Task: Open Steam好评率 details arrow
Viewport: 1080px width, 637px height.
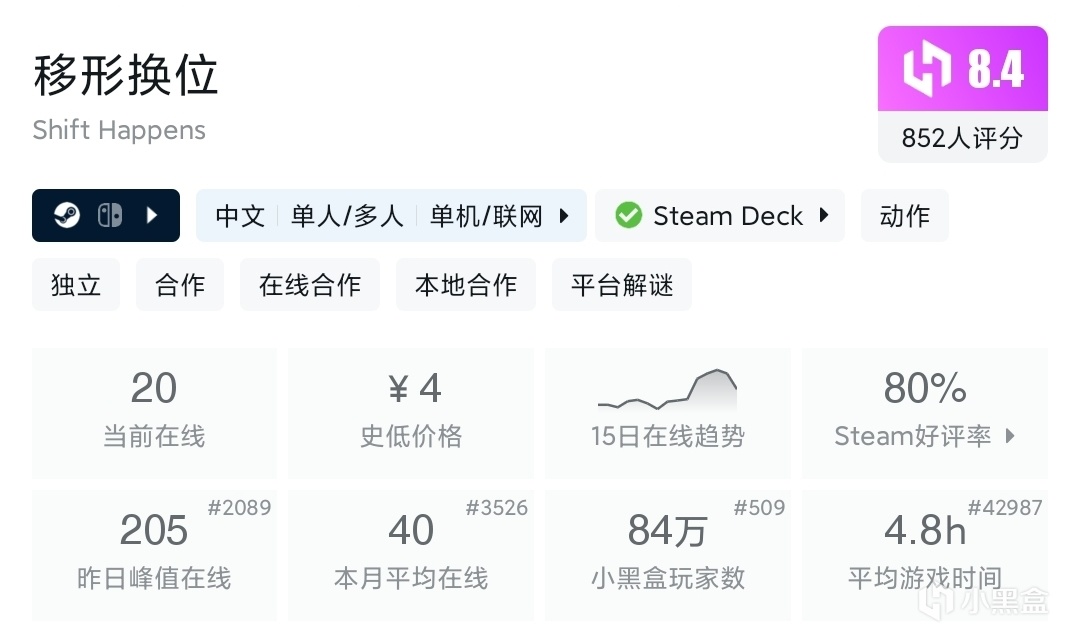Action: click(1010, 436)
